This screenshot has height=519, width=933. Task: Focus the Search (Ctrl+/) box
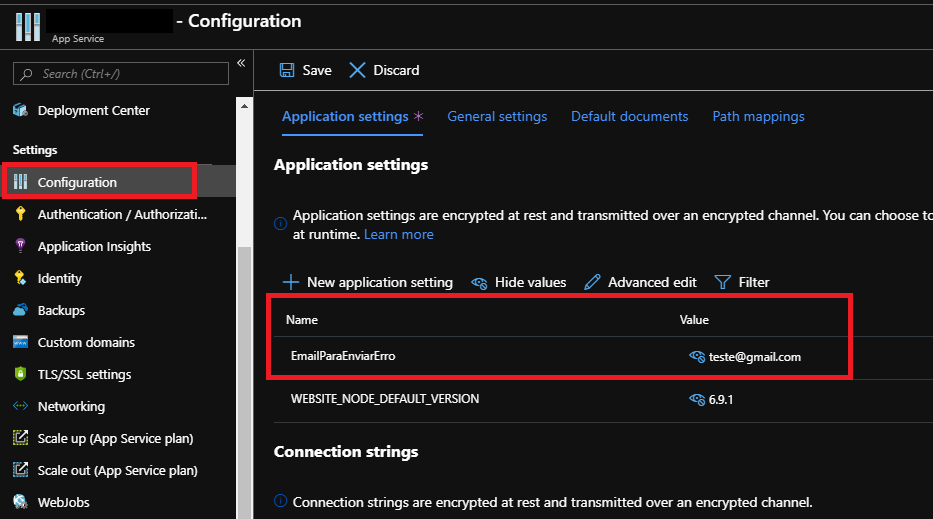click(x=120, y=74)
